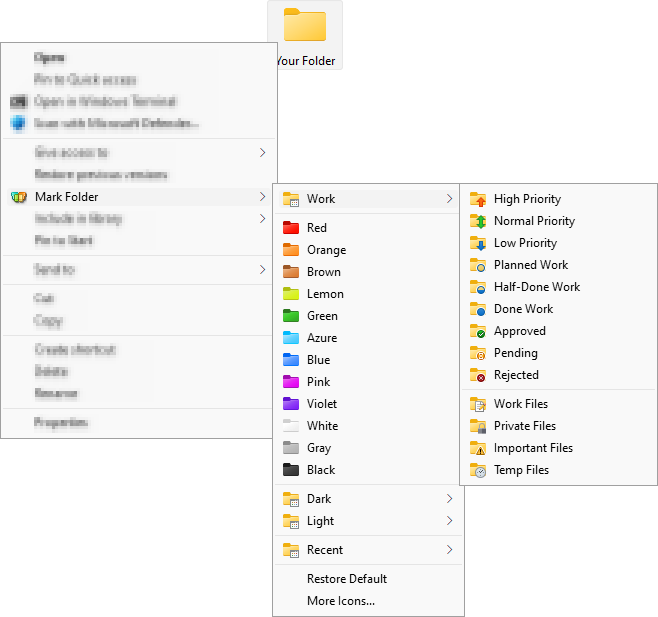Click the Pending folder icon

(478, 353)
